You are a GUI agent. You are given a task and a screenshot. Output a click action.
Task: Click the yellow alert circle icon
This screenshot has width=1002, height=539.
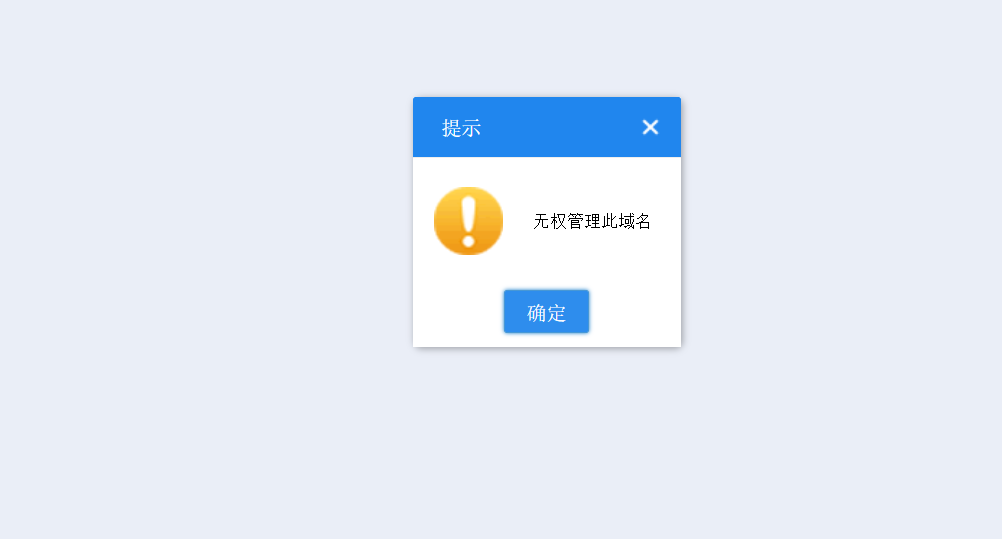(468, 221)
